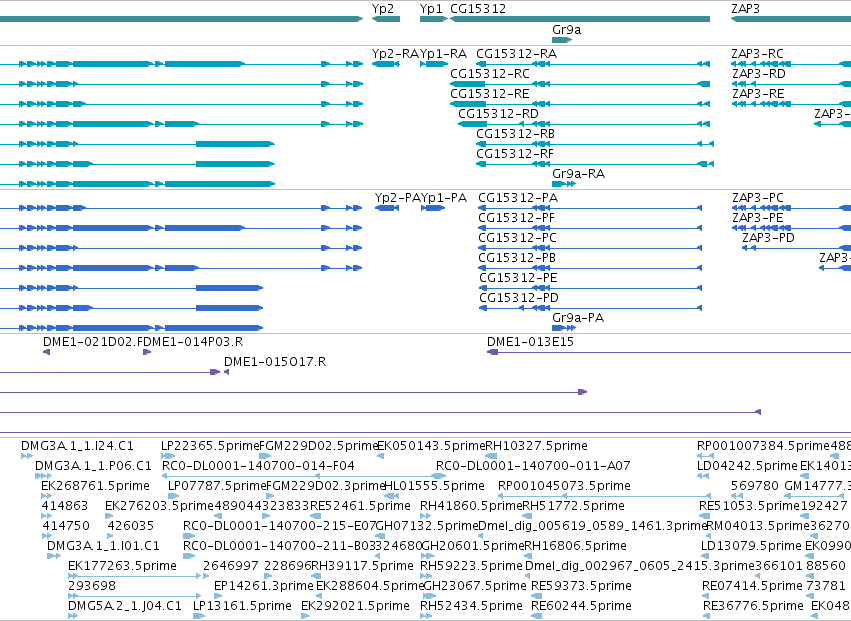Click the CG15312-PB protein label
This screenshot has width=851, height=621.
tap(517, 258)
